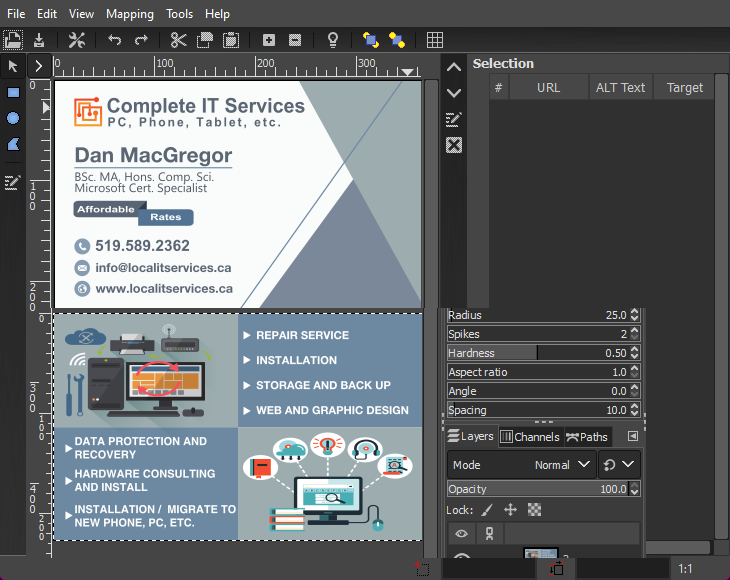Click the Spacing stepper arrows
The width and height of the screenshot is (730, 580).
[x=635, y=410]
